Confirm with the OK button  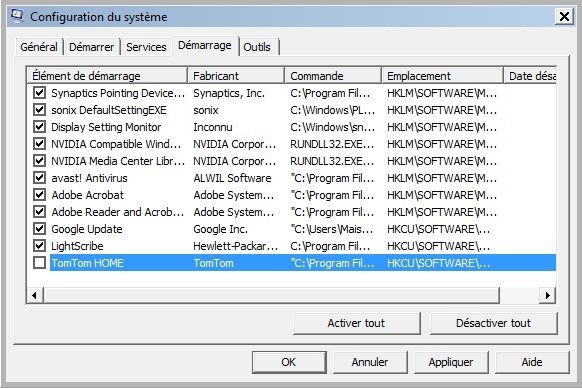click(289, 362)
